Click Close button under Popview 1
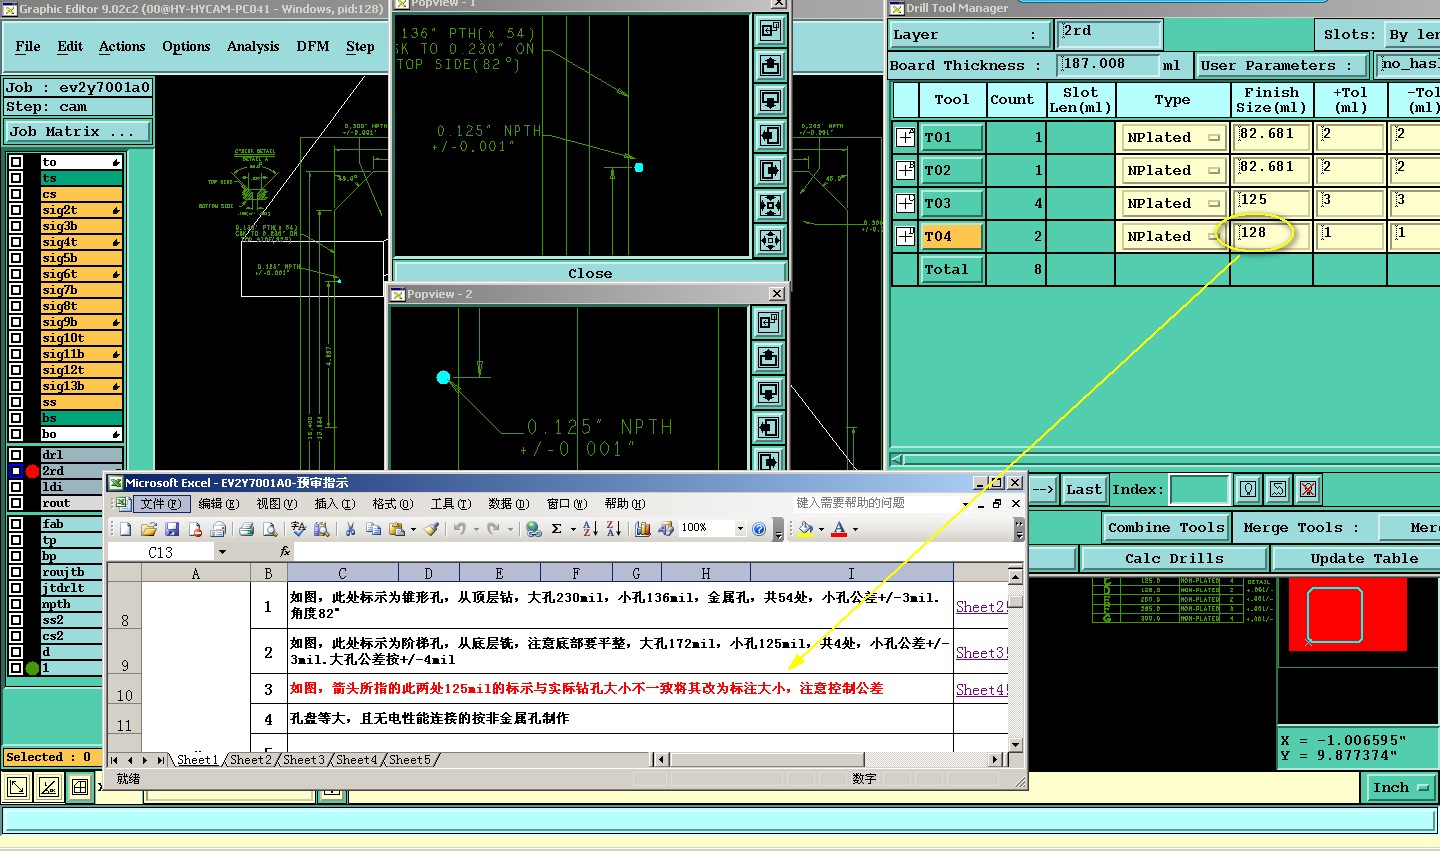 (590, 273)
